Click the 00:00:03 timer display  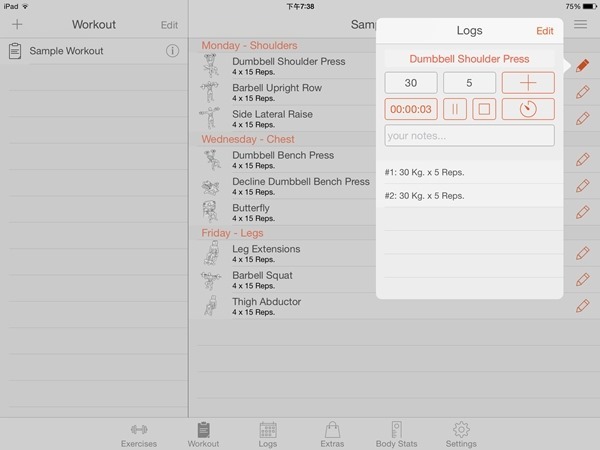pyautogui.click(x=411, y=109)
